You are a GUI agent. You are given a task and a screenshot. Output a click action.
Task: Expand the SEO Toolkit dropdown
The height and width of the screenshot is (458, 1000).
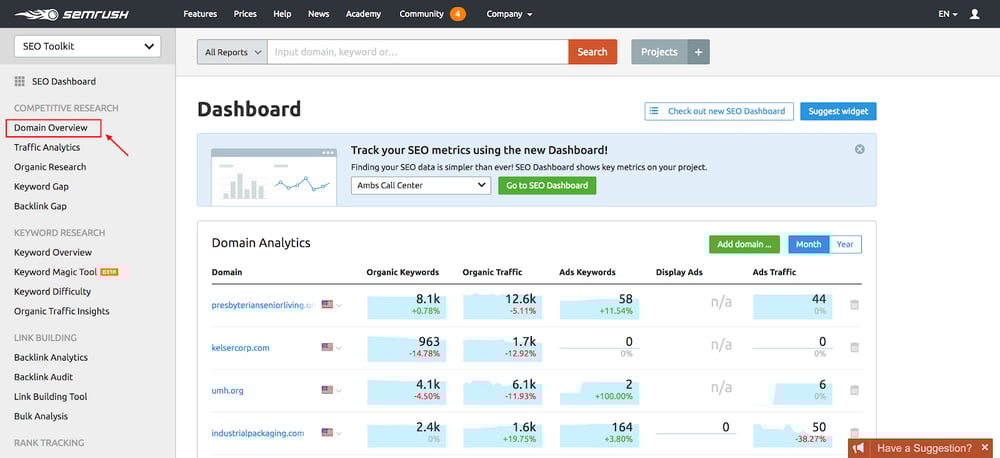coord(87,47)
